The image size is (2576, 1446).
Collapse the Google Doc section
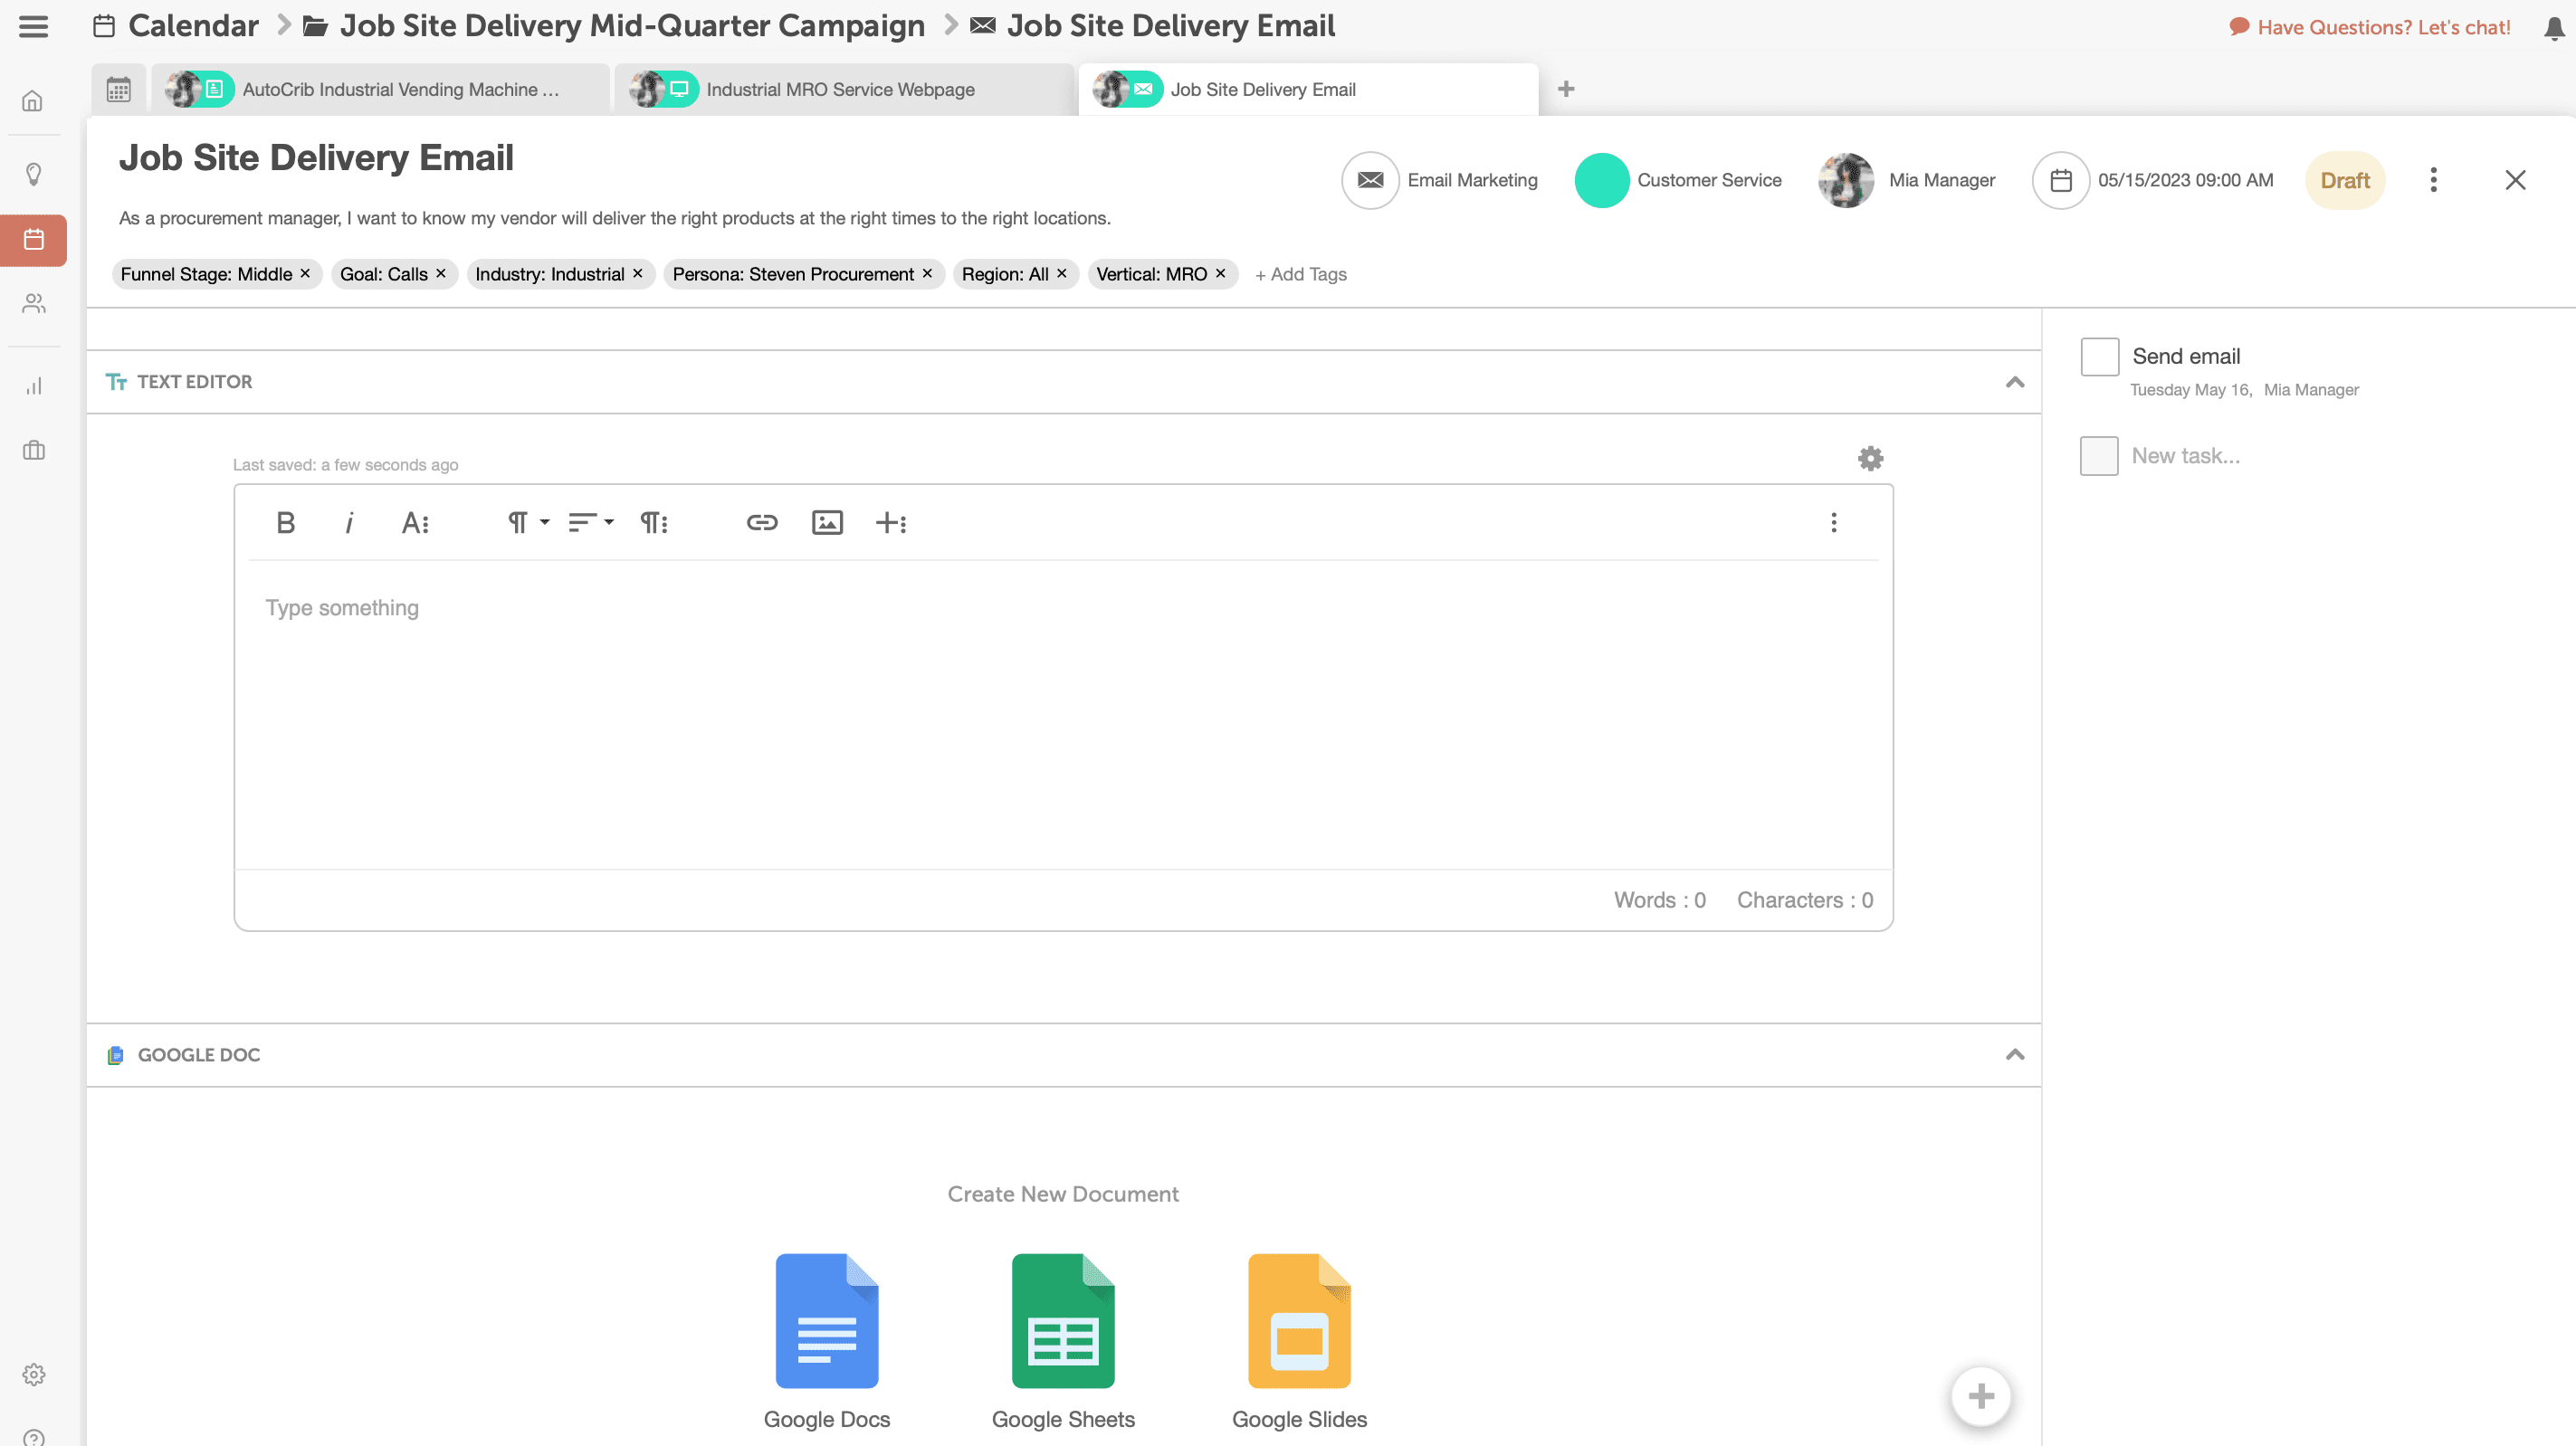[2015, 1054]
